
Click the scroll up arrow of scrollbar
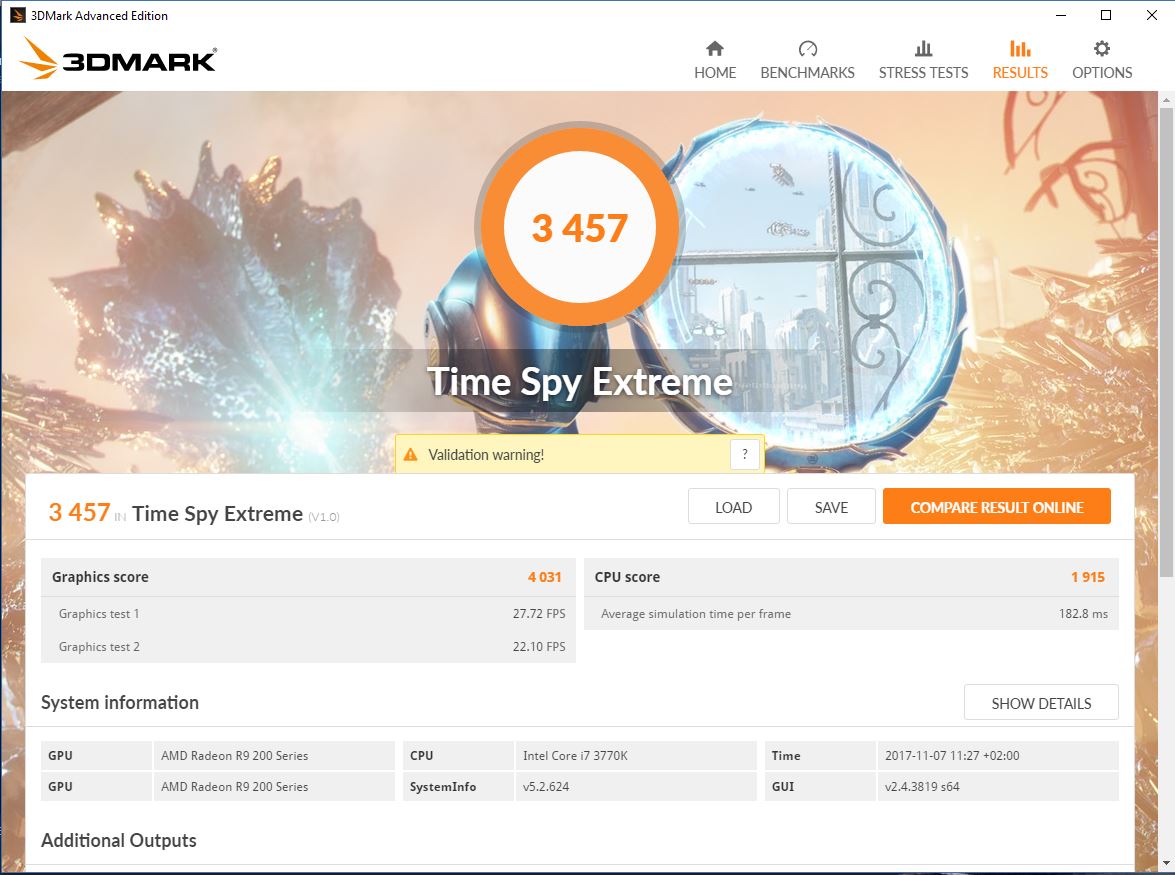pyautogui.click(x=1166, y=99)
